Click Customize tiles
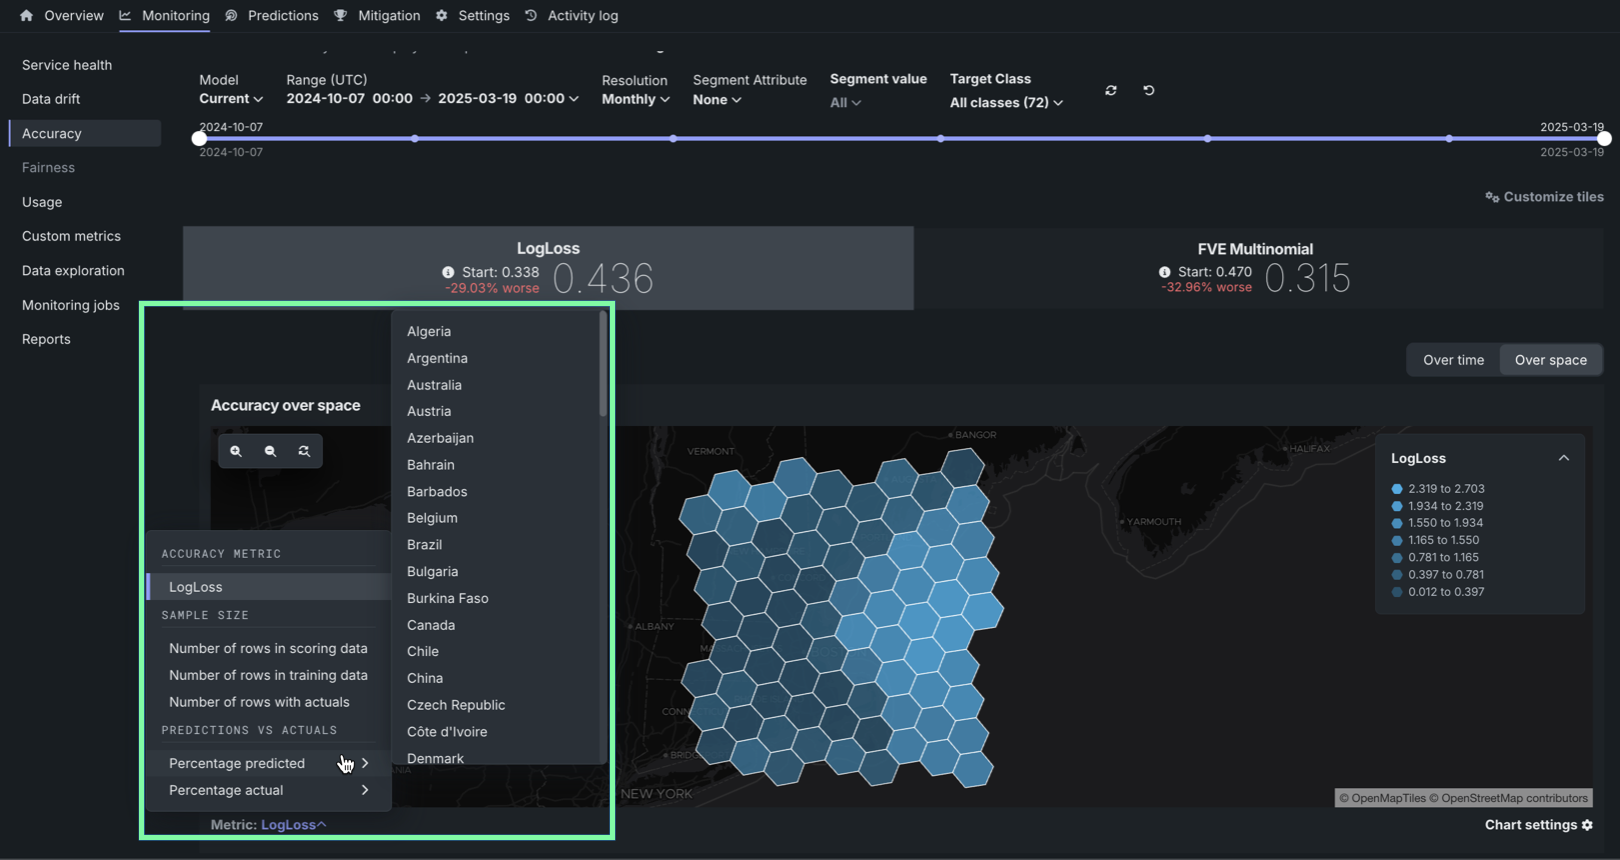 point(1544,197)
